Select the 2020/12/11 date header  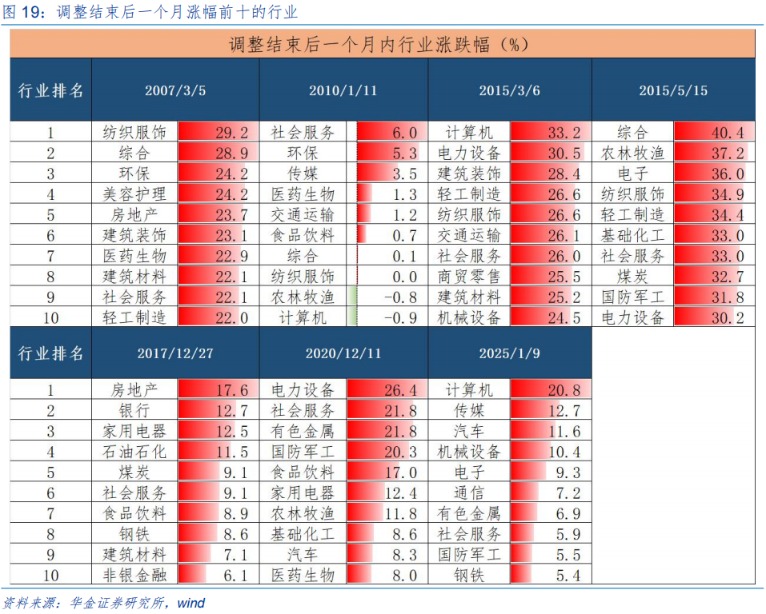point(343,355)
